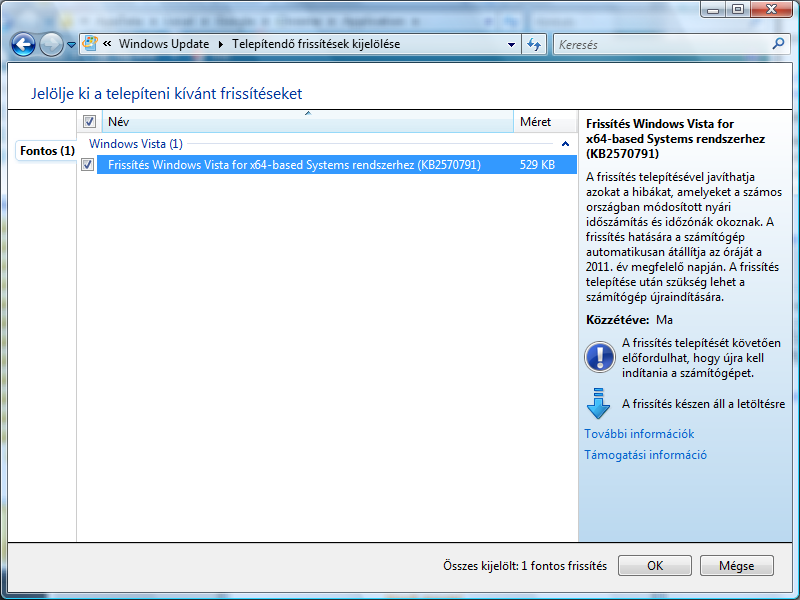The image size is (800, 600).
Task: Click the blue download arrow icon
Action: [x=598, y=404]
